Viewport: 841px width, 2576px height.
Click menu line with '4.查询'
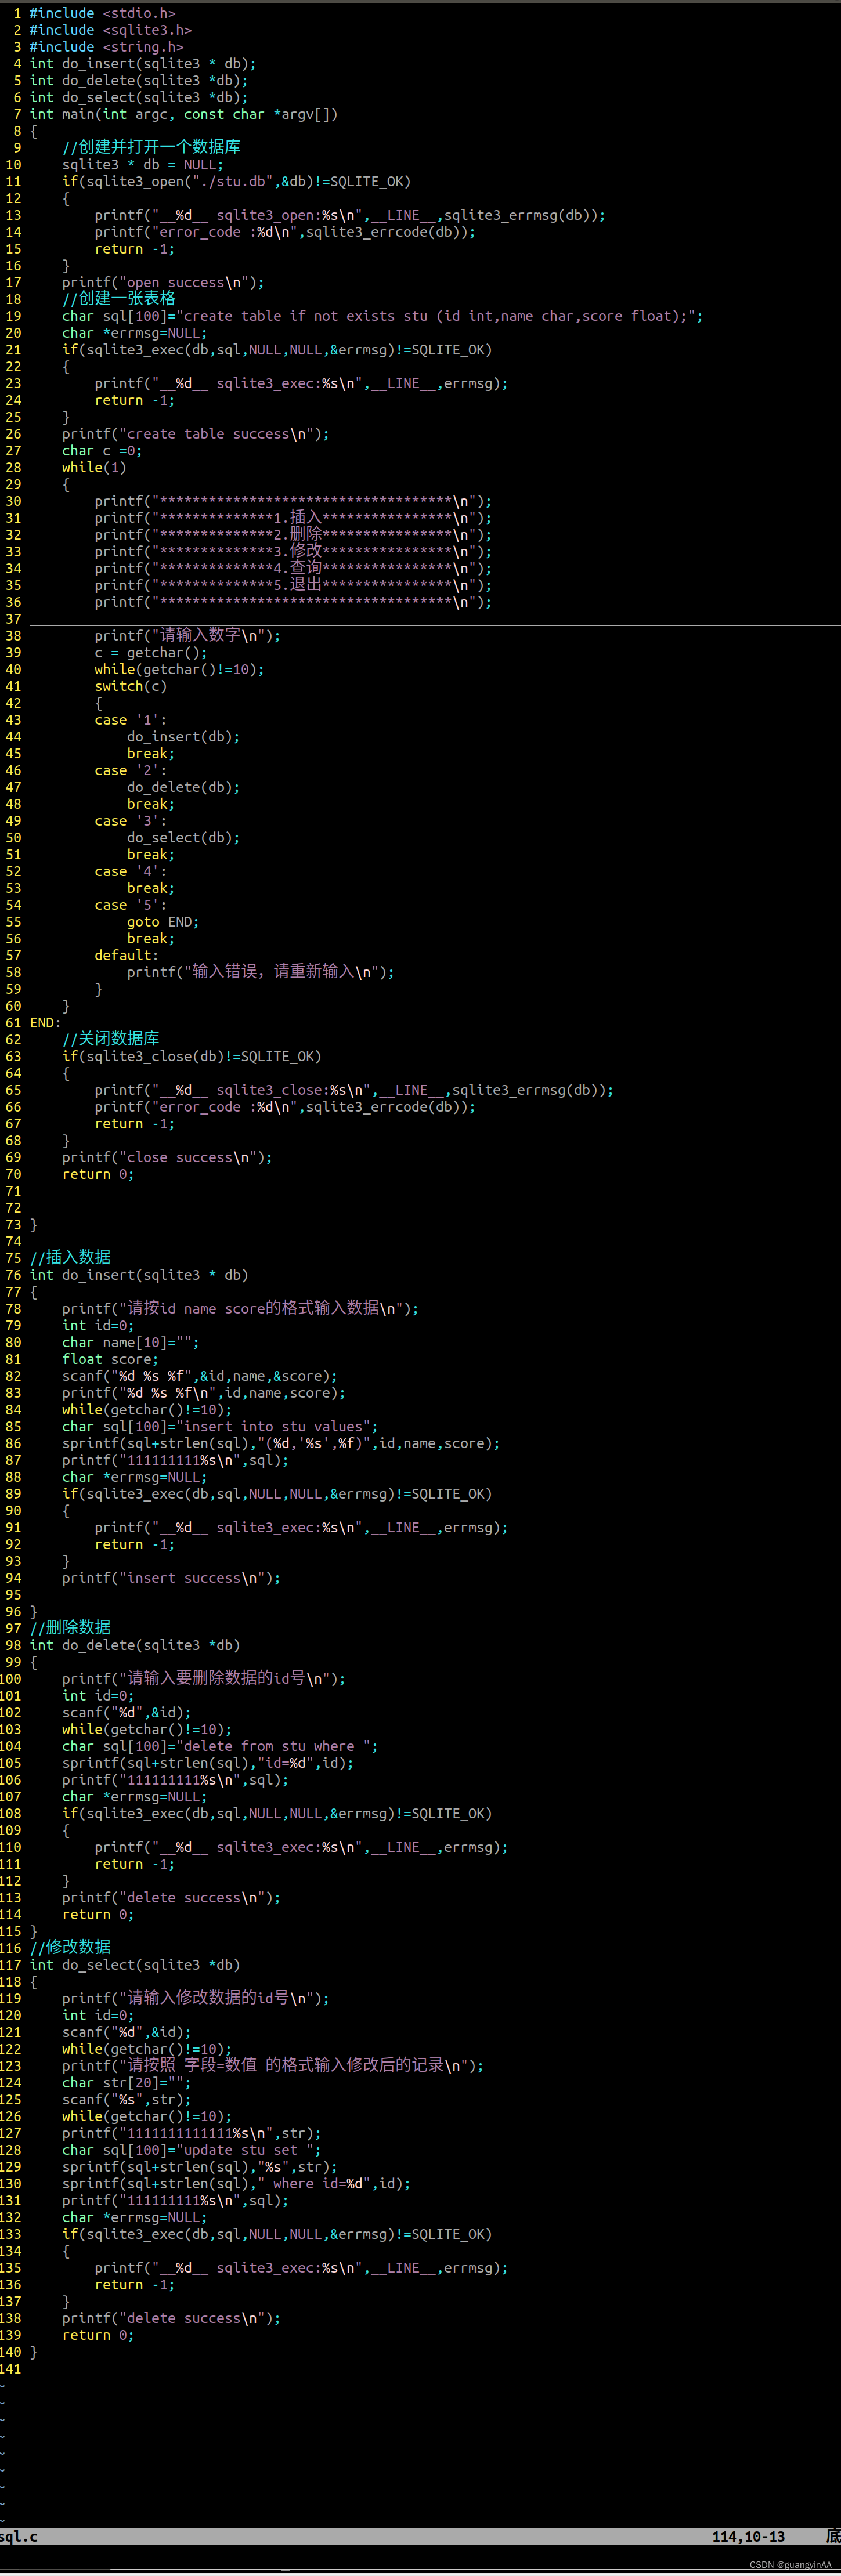[293, 568]
